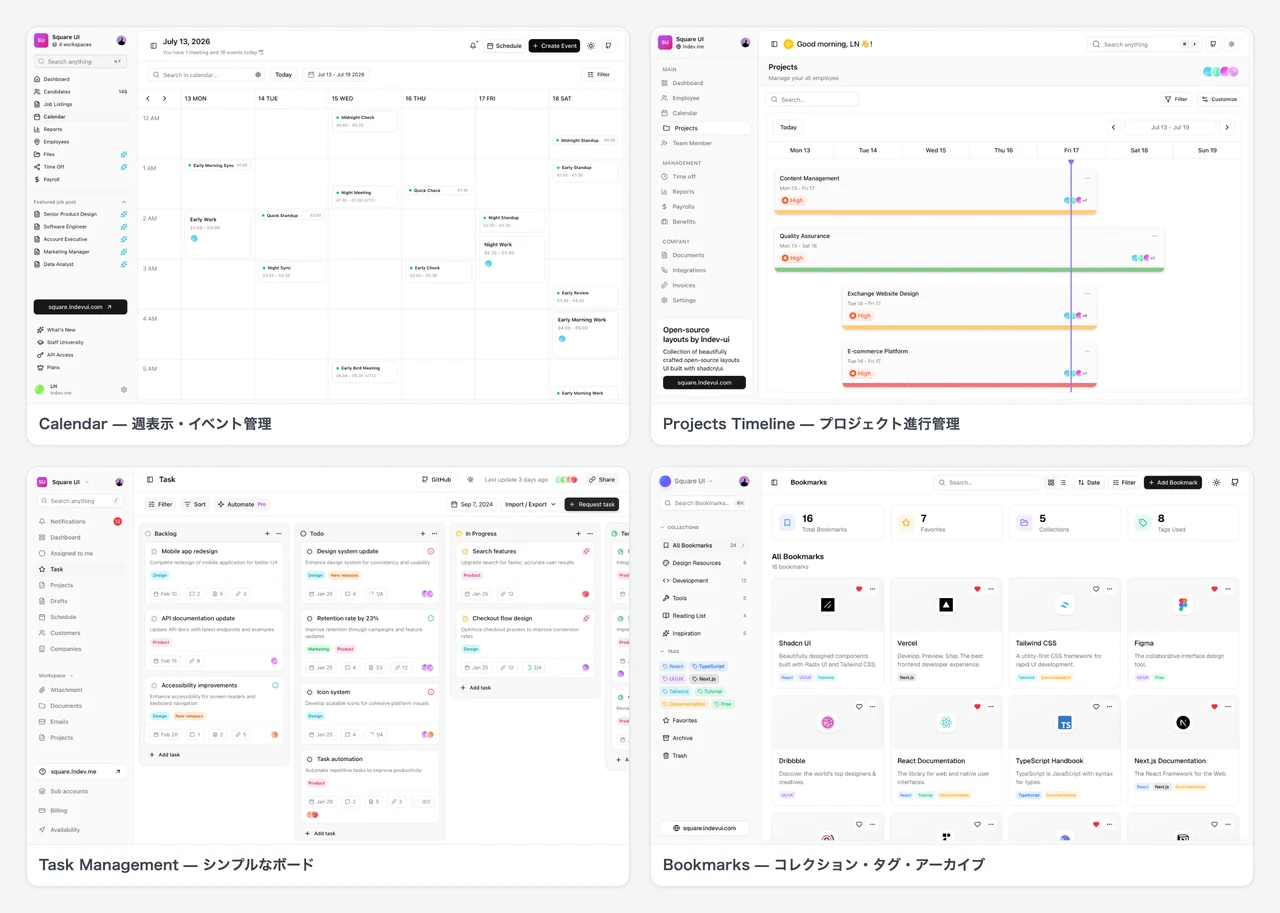
Task: Collapse Collections section in Bookmarks sidebar
Action: click(x=662, y=527)
